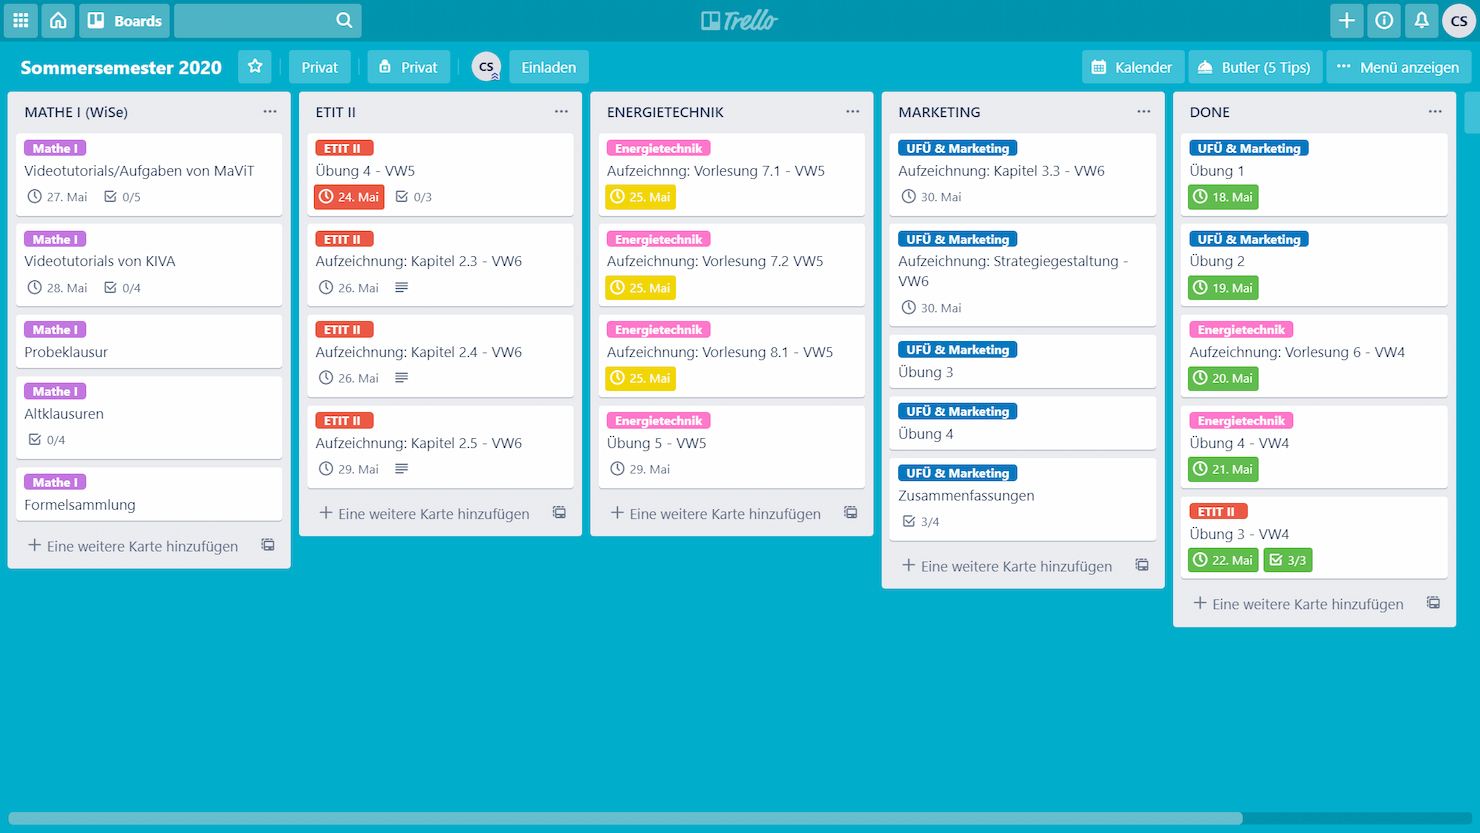Toggle green 18. Mai badge on Übung 1
Image resolution: width=1480 pixels, height=833 pixels.
click(1223, 197)
